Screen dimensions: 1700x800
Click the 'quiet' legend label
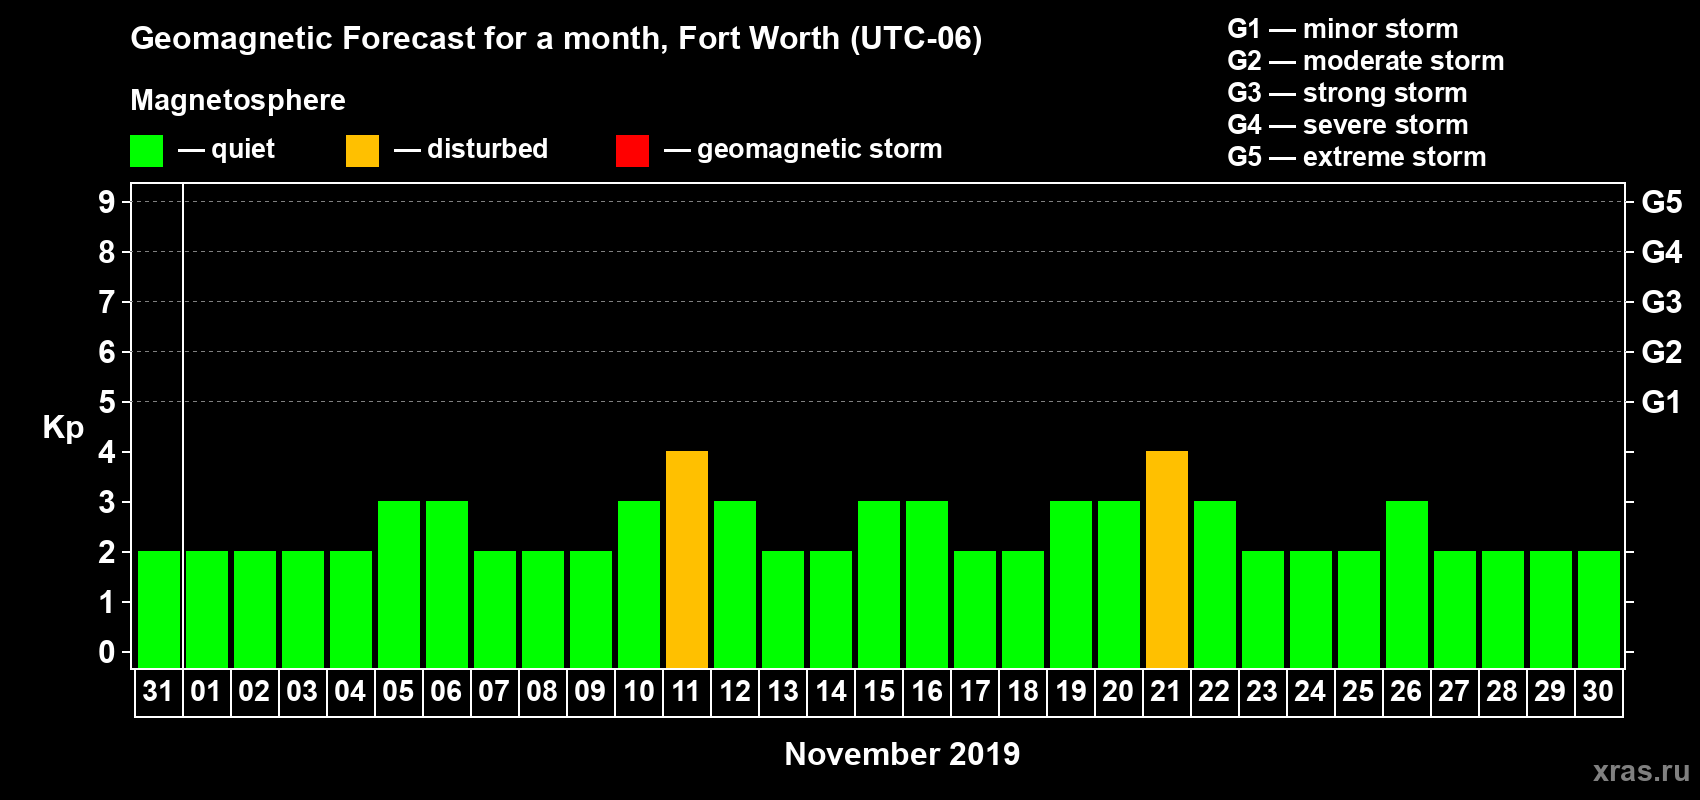click(243, 149)
